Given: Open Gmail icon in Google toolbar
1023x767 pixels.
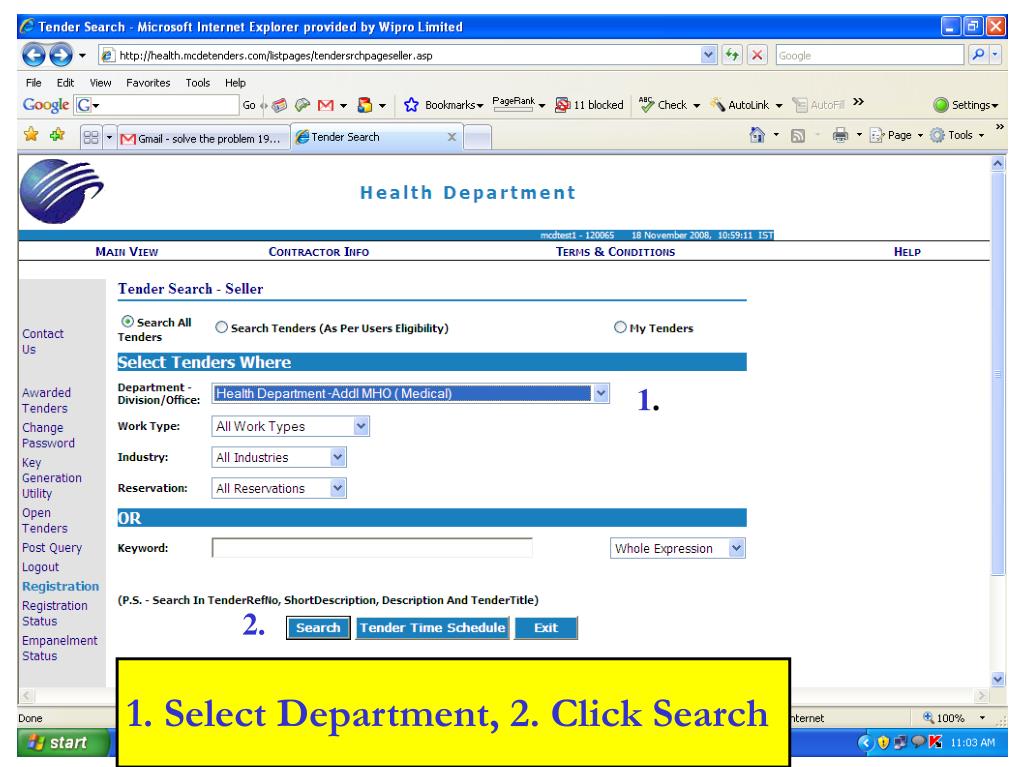Looking at the screenshot, I should coord(326,105).
